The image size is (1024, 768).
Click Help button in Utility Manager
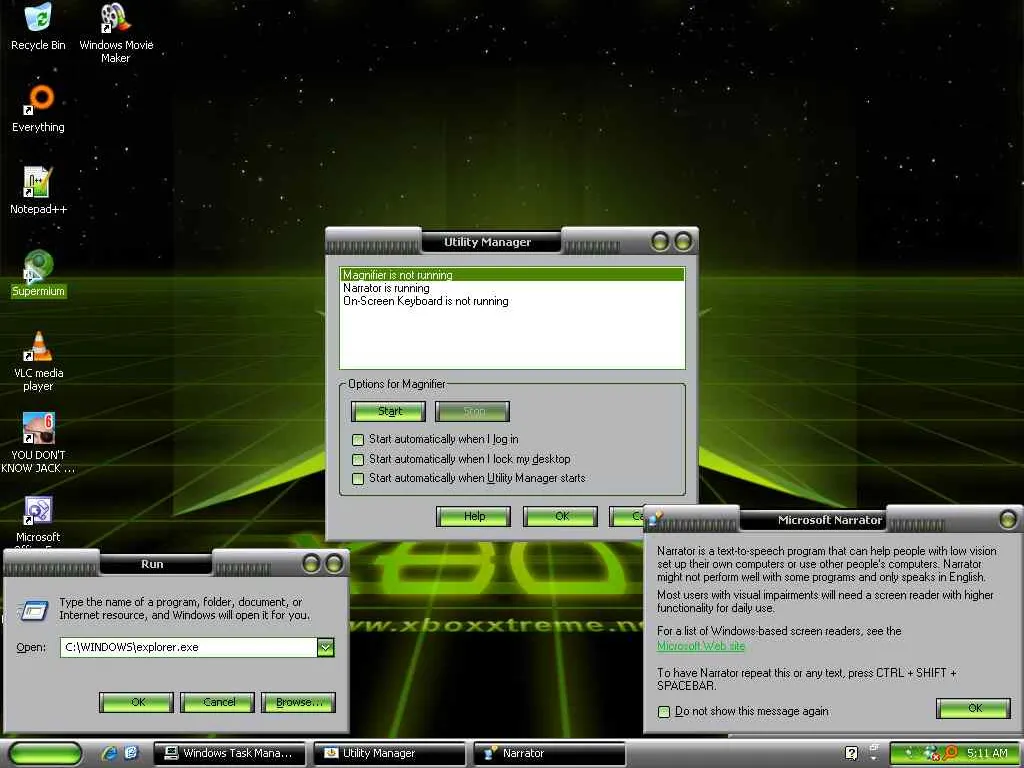[x=473, y=517]
